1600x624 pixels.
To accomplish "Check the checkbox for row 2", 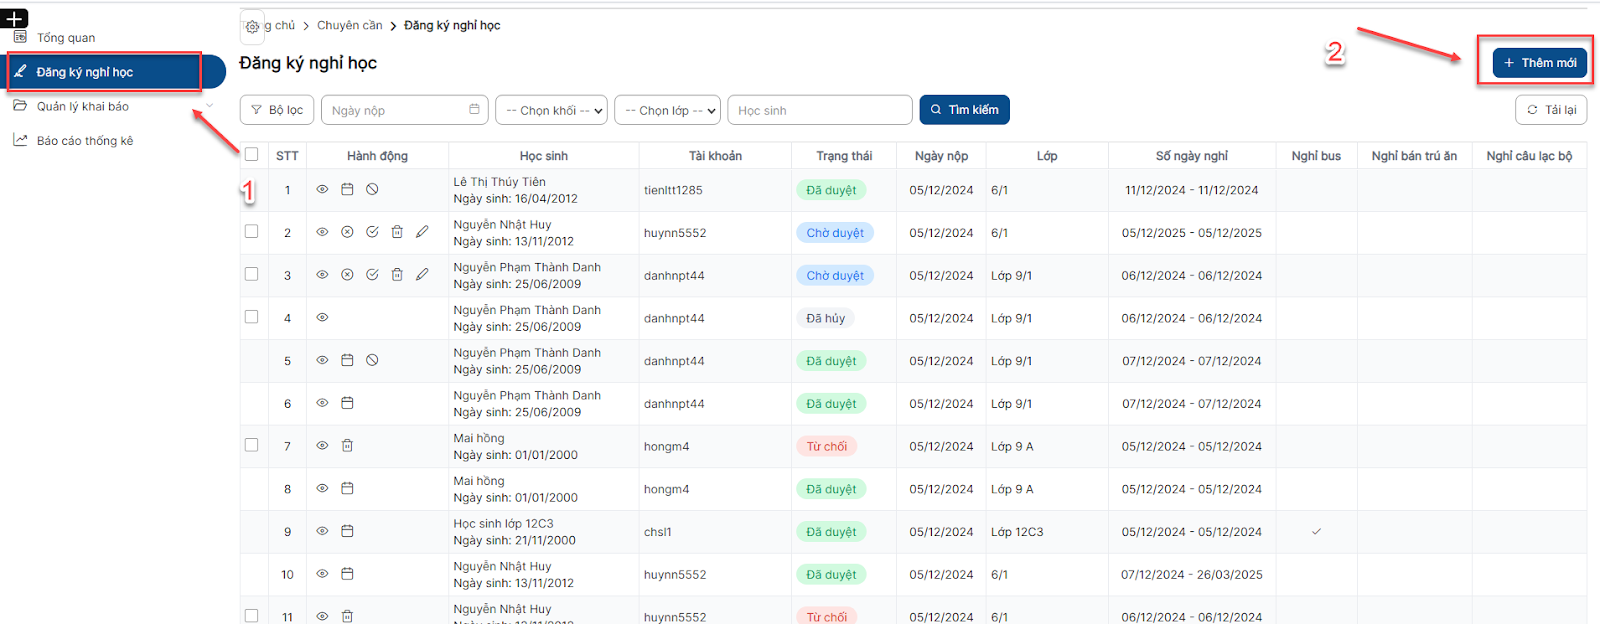I will tap(252, 232).
